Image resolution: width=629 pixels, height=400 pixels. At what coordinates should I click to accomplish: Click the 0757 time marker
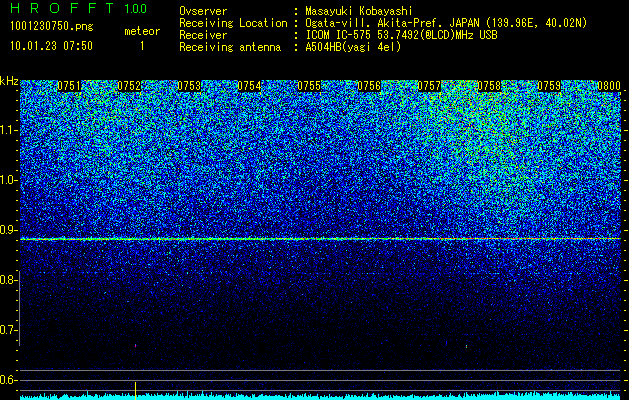pyautogui.click(x=429, y=86)
